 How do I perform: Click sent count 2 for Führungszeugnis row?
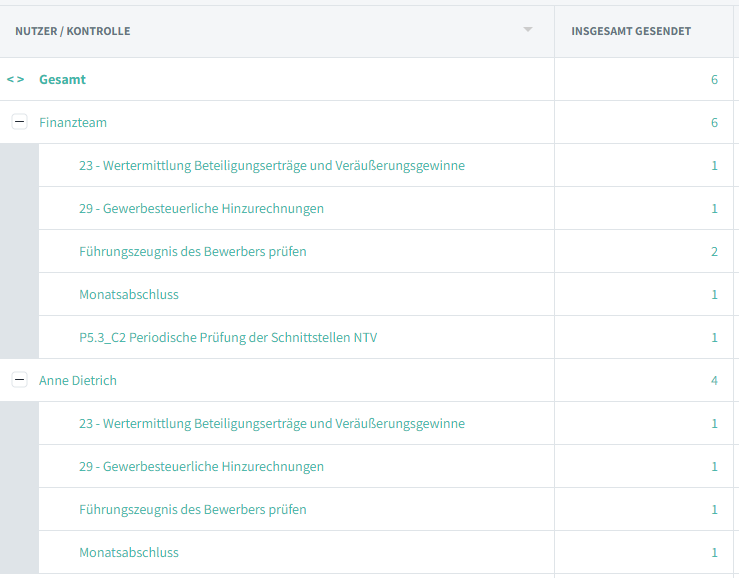point(714,251)
